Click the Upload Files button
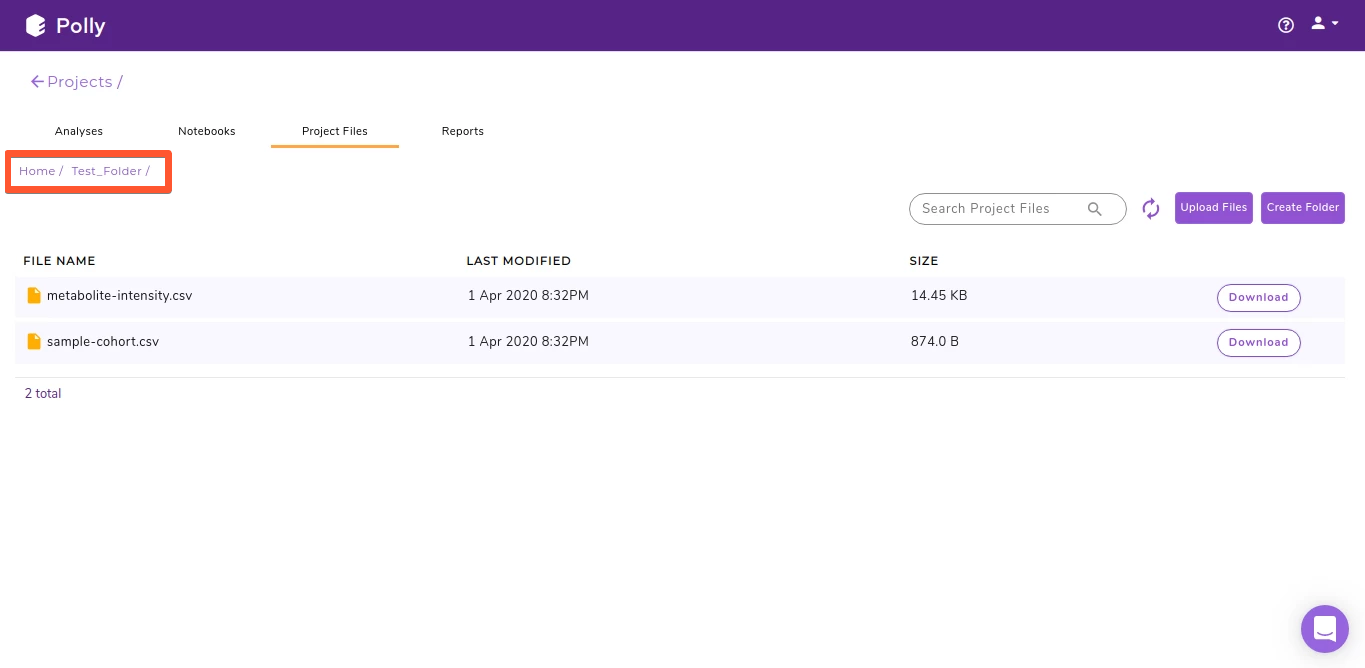The width and height of the screenshot is (1365, 668). click(x=1213, y=207)
